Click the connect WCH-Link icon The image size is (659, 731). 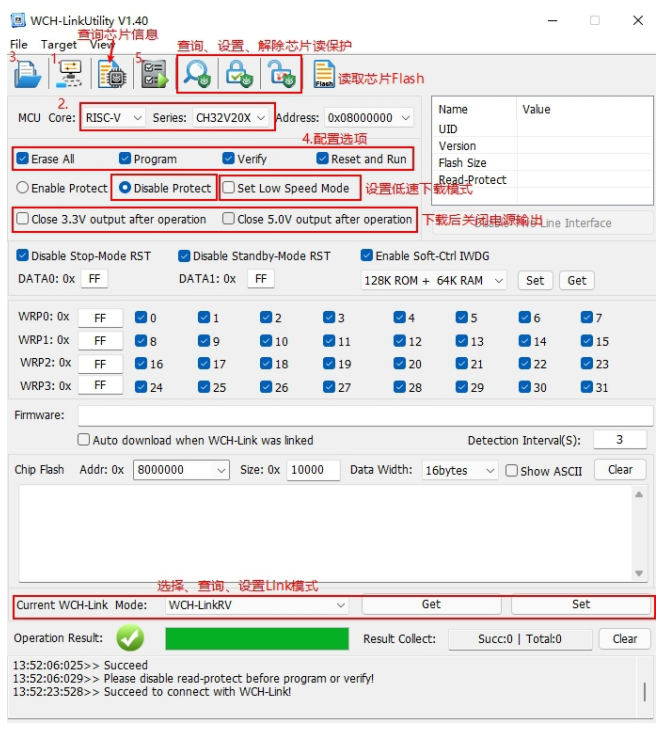[x=69, y=74]
